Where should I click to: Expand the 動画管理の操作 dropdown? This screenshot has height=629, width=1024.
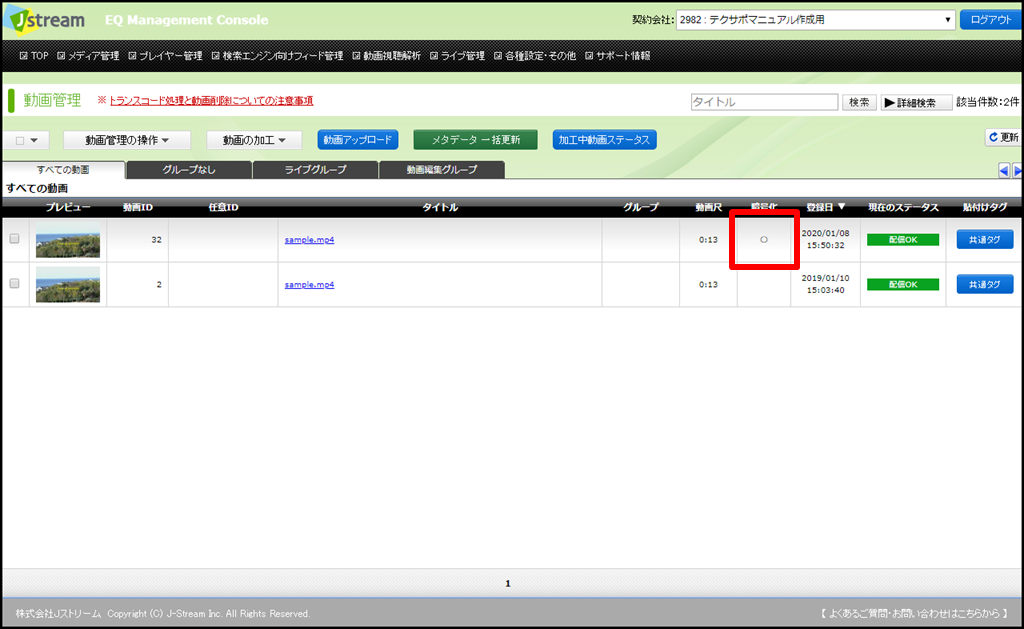[127, 141]
